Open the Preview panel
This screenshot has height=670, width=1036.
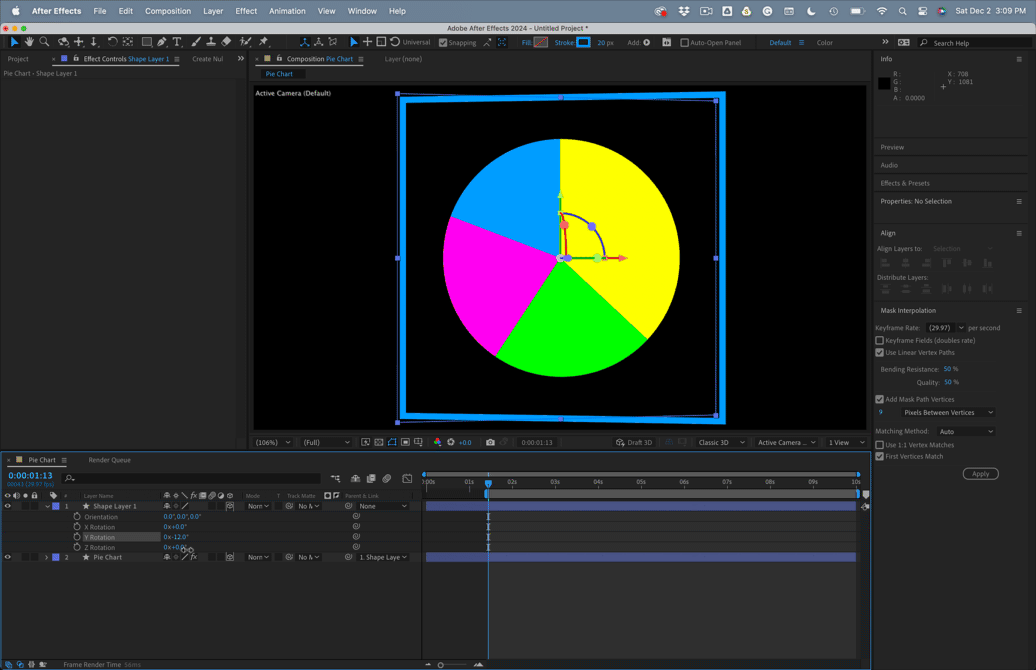(892, 147)
